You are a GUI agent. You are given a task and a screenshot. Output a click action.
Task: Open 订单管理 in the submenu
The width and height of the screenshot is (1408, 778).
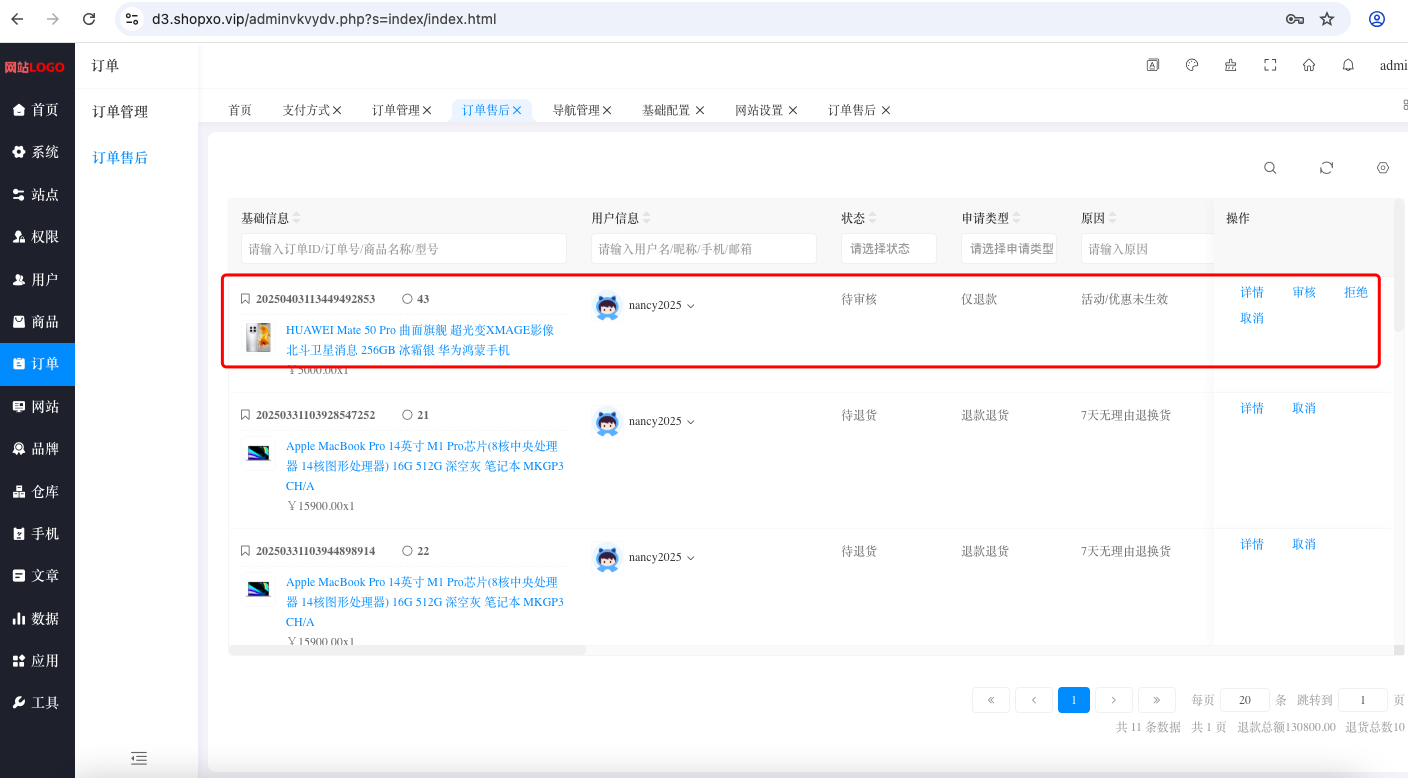coord(120,112)
